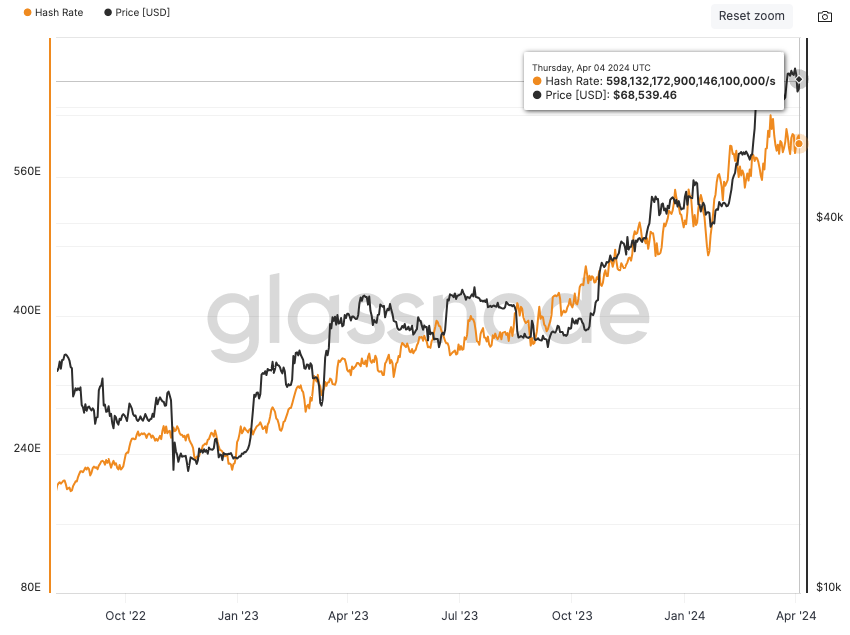Click the $40k price axis label
Viewport: 850px width, 635px height.
(x=830, y=217)
